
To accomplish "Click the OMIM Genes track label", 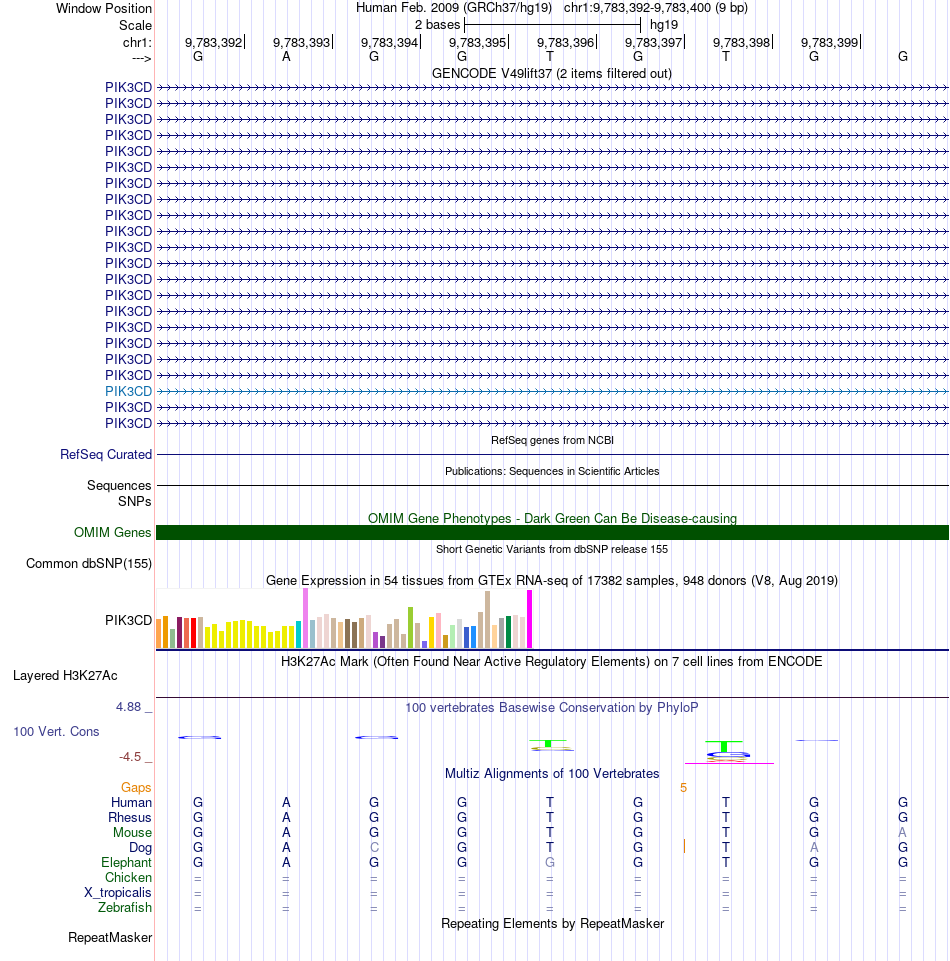I will [x=112, y=533].
